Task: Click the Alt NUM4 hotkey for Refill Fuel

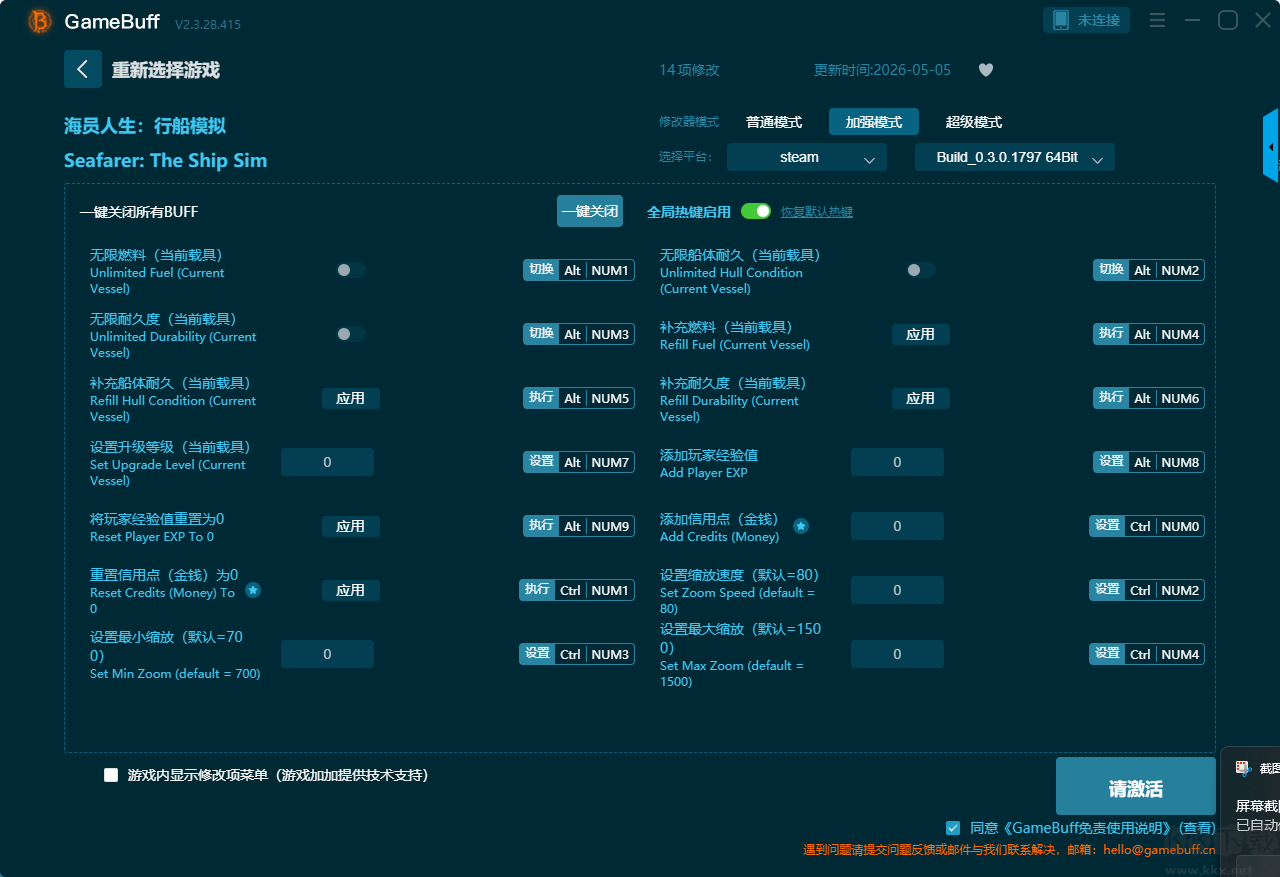Action: 1149,334
